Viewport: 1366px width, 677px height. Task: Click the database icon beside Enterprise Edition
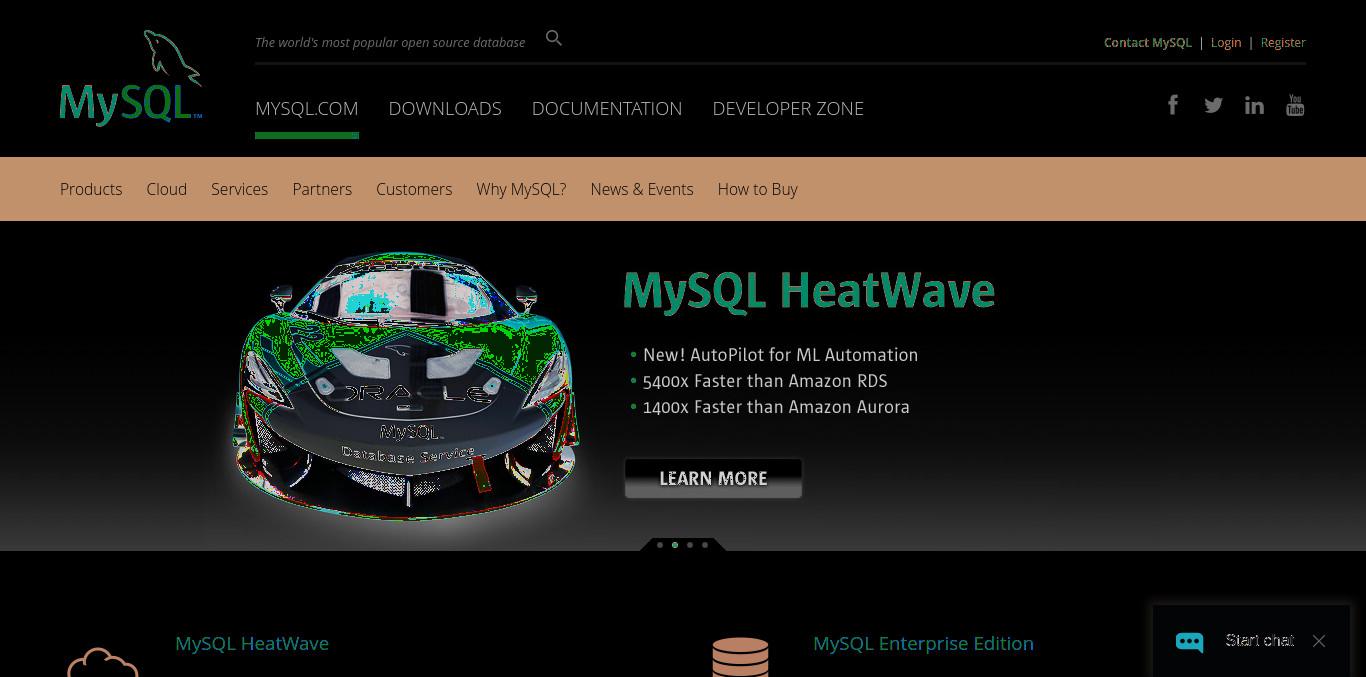tap(740, 657)
